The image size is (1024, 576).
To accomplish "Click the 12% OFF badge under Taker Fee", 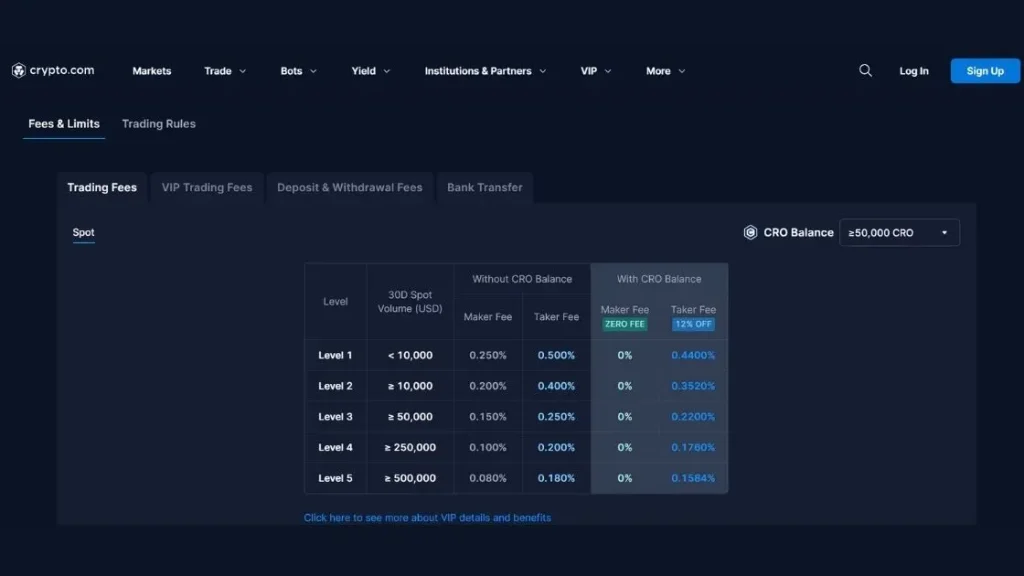I will [693, 324].
